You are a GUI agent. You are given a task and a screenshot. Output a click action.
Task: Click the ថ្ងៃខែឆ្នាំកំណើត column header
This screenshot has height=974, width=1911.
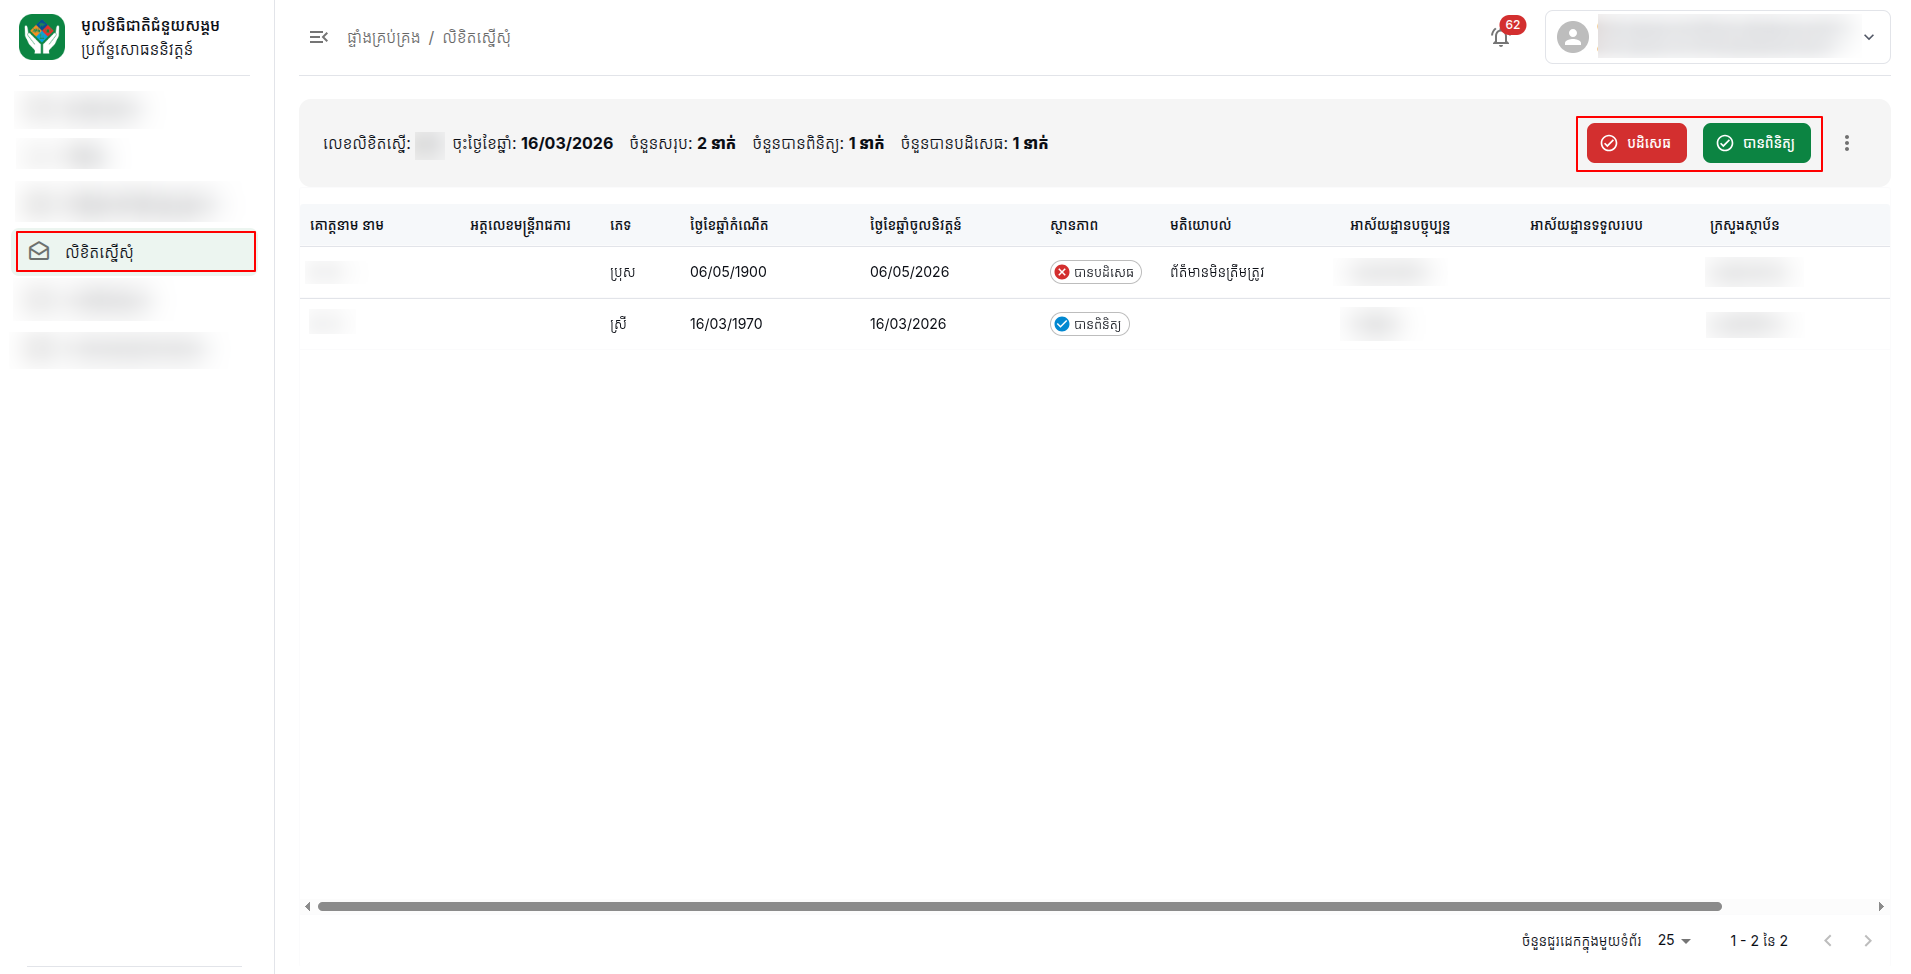click(729, 225)
